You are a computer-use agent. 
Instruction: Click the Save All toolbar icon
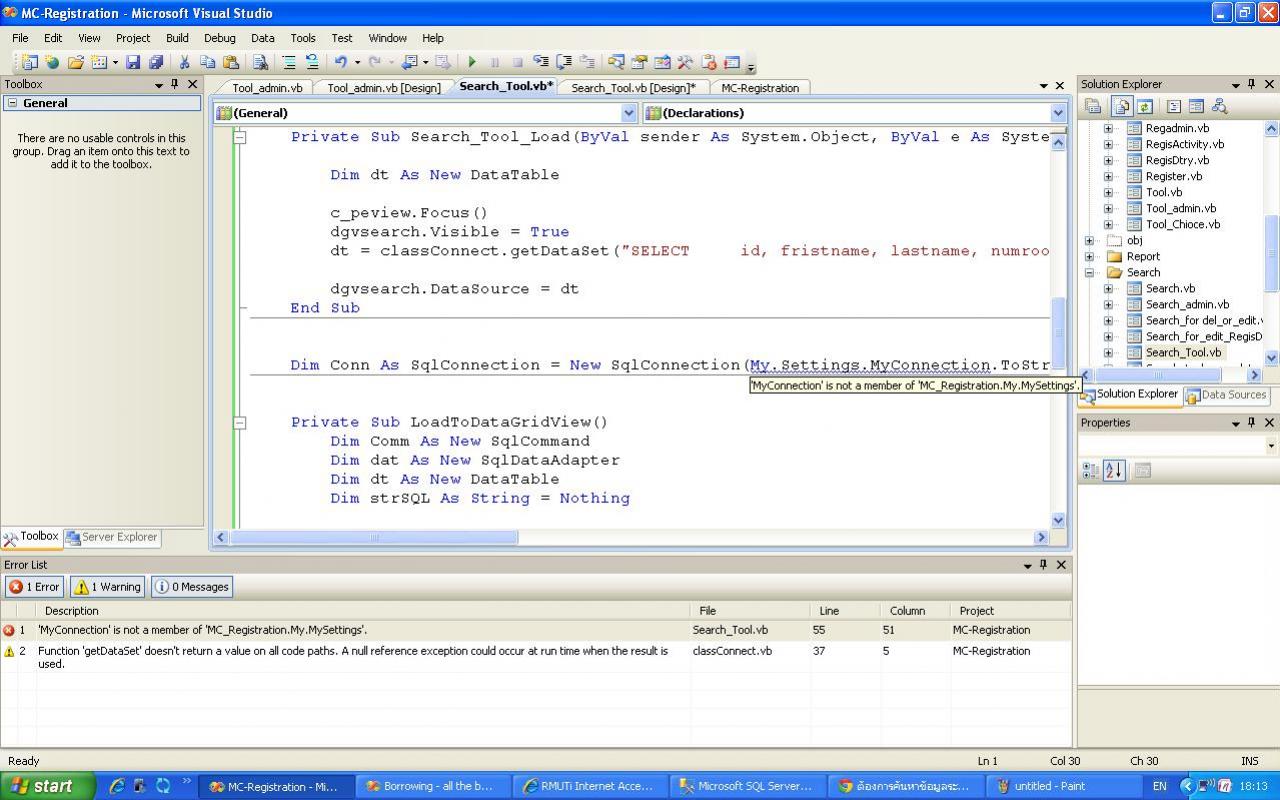[156, 62]
